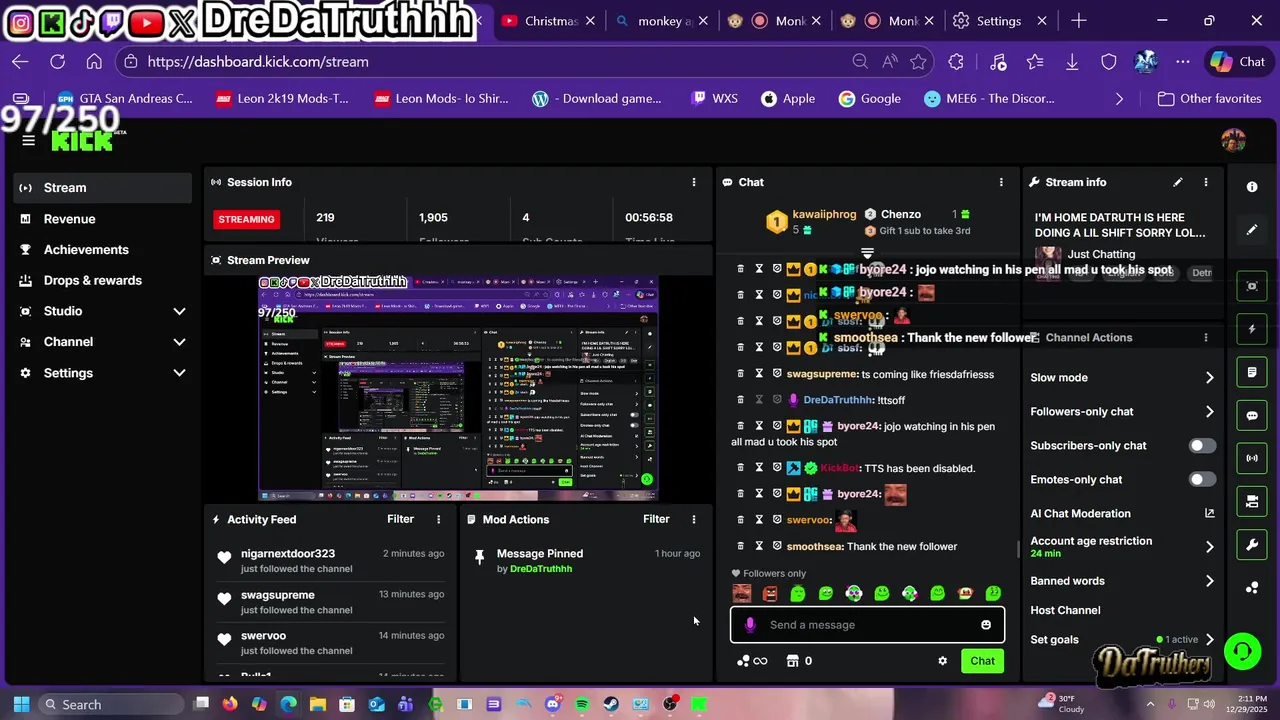
Task: Open Activity Feed options menu
Action: coord(438,519)
